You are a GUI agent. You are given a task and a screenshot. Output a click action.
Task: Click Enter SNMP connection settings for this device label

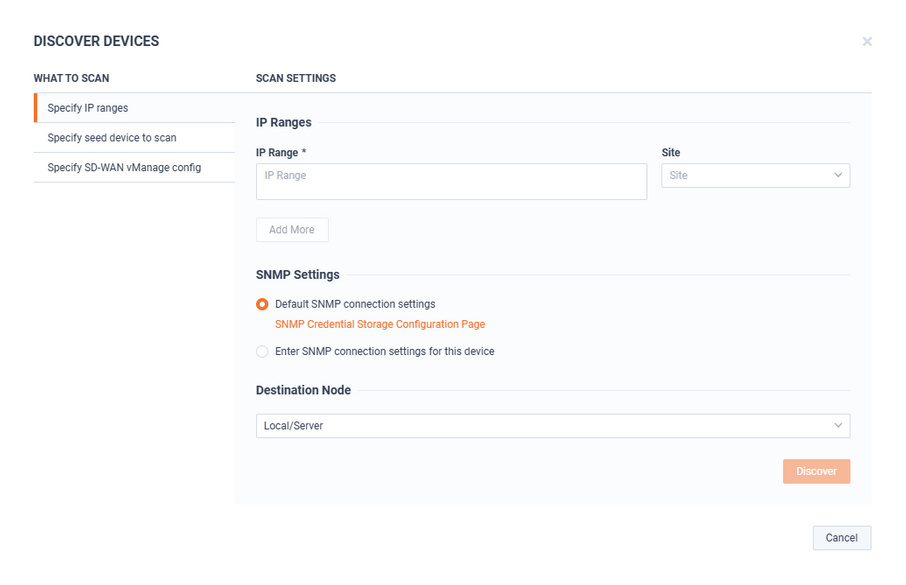384,351
